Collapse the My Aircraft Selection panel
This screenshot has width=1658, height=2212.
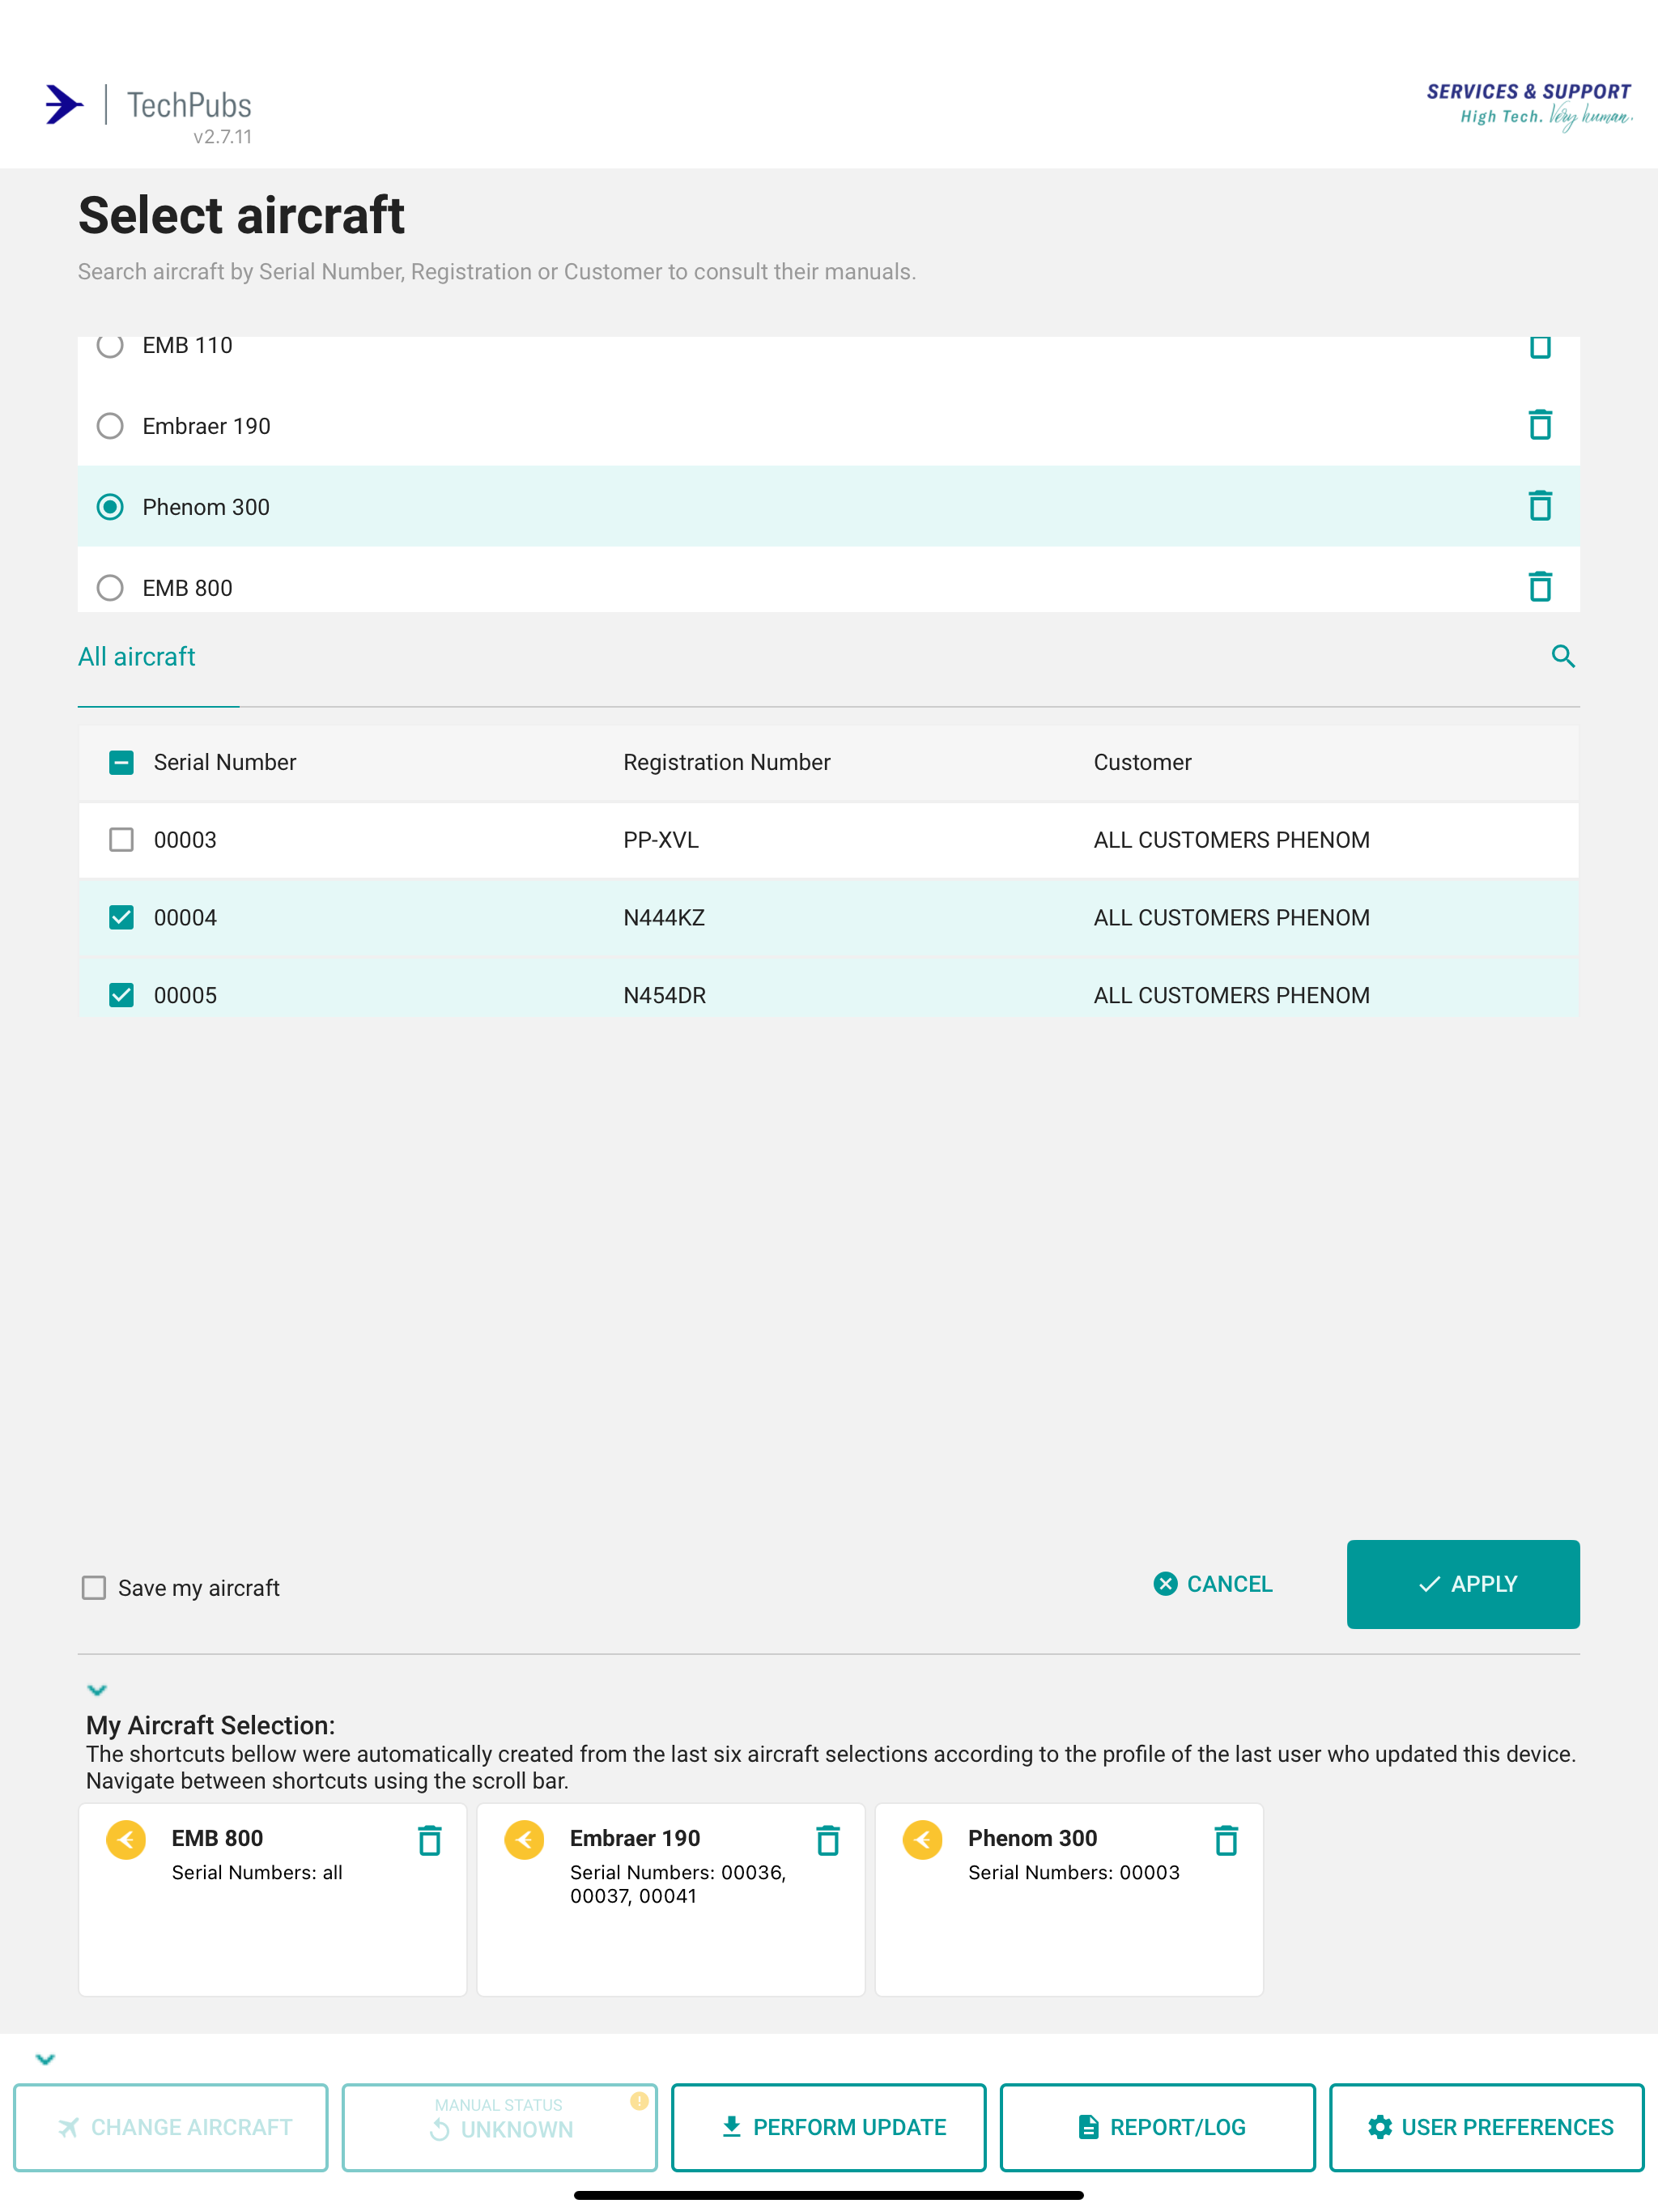point(97,1690)
